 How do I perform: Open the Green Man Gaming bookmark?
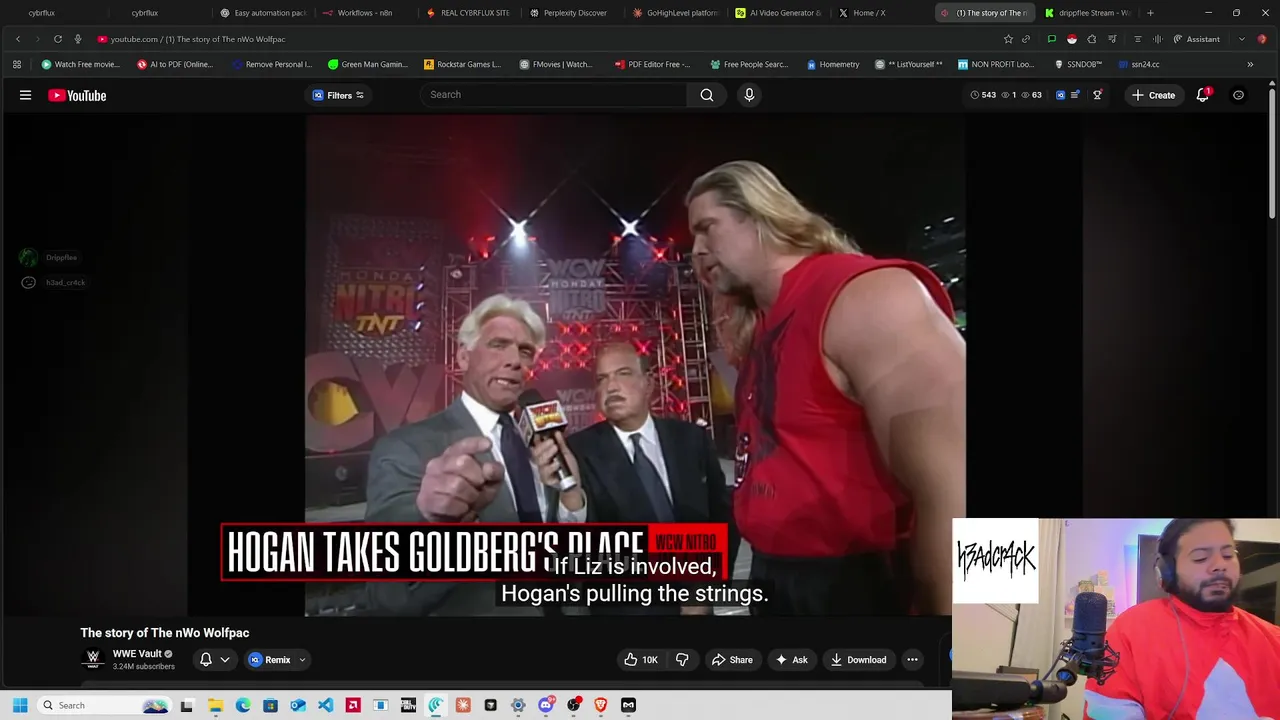point(367,64)
